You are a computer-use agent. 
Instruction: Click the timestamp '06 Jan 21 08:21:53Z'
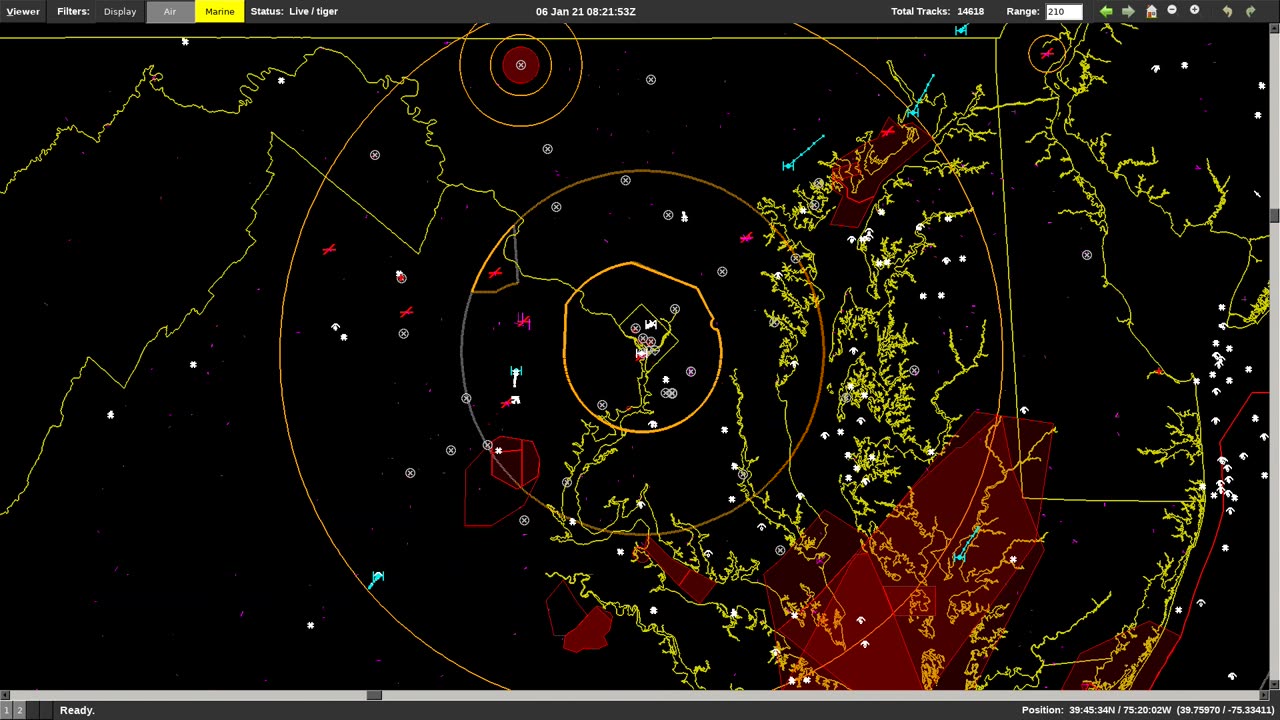coord(586,11)
